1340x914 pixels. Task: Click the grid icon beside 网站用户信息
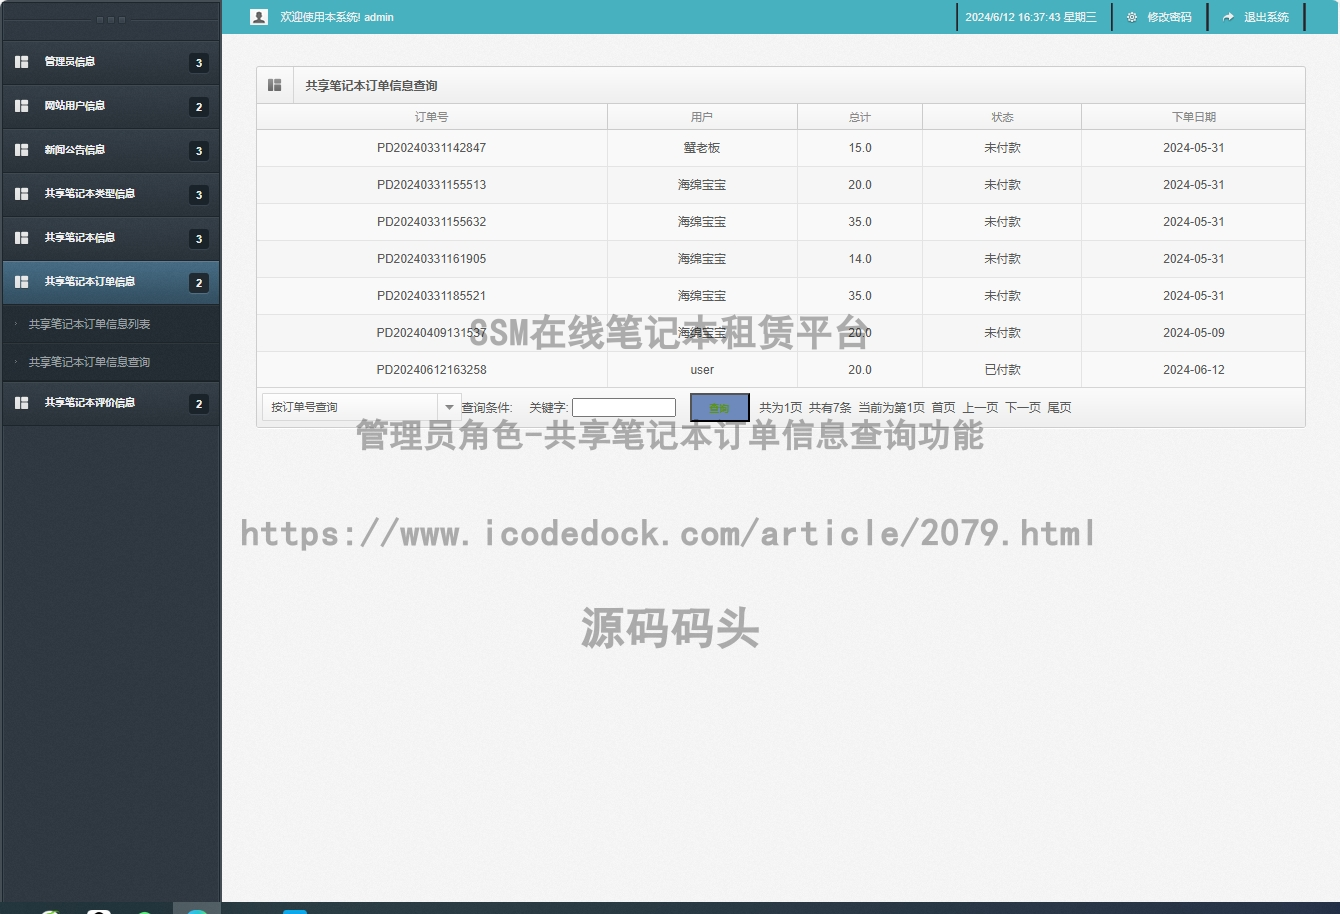pyautogui.click(x=21, y=106)
